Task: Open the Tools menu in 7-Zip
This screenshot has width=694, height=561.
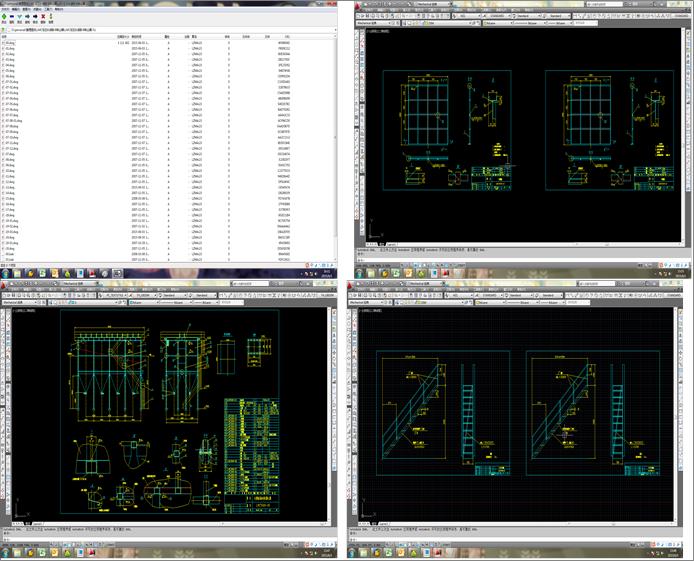Action: 46,10
